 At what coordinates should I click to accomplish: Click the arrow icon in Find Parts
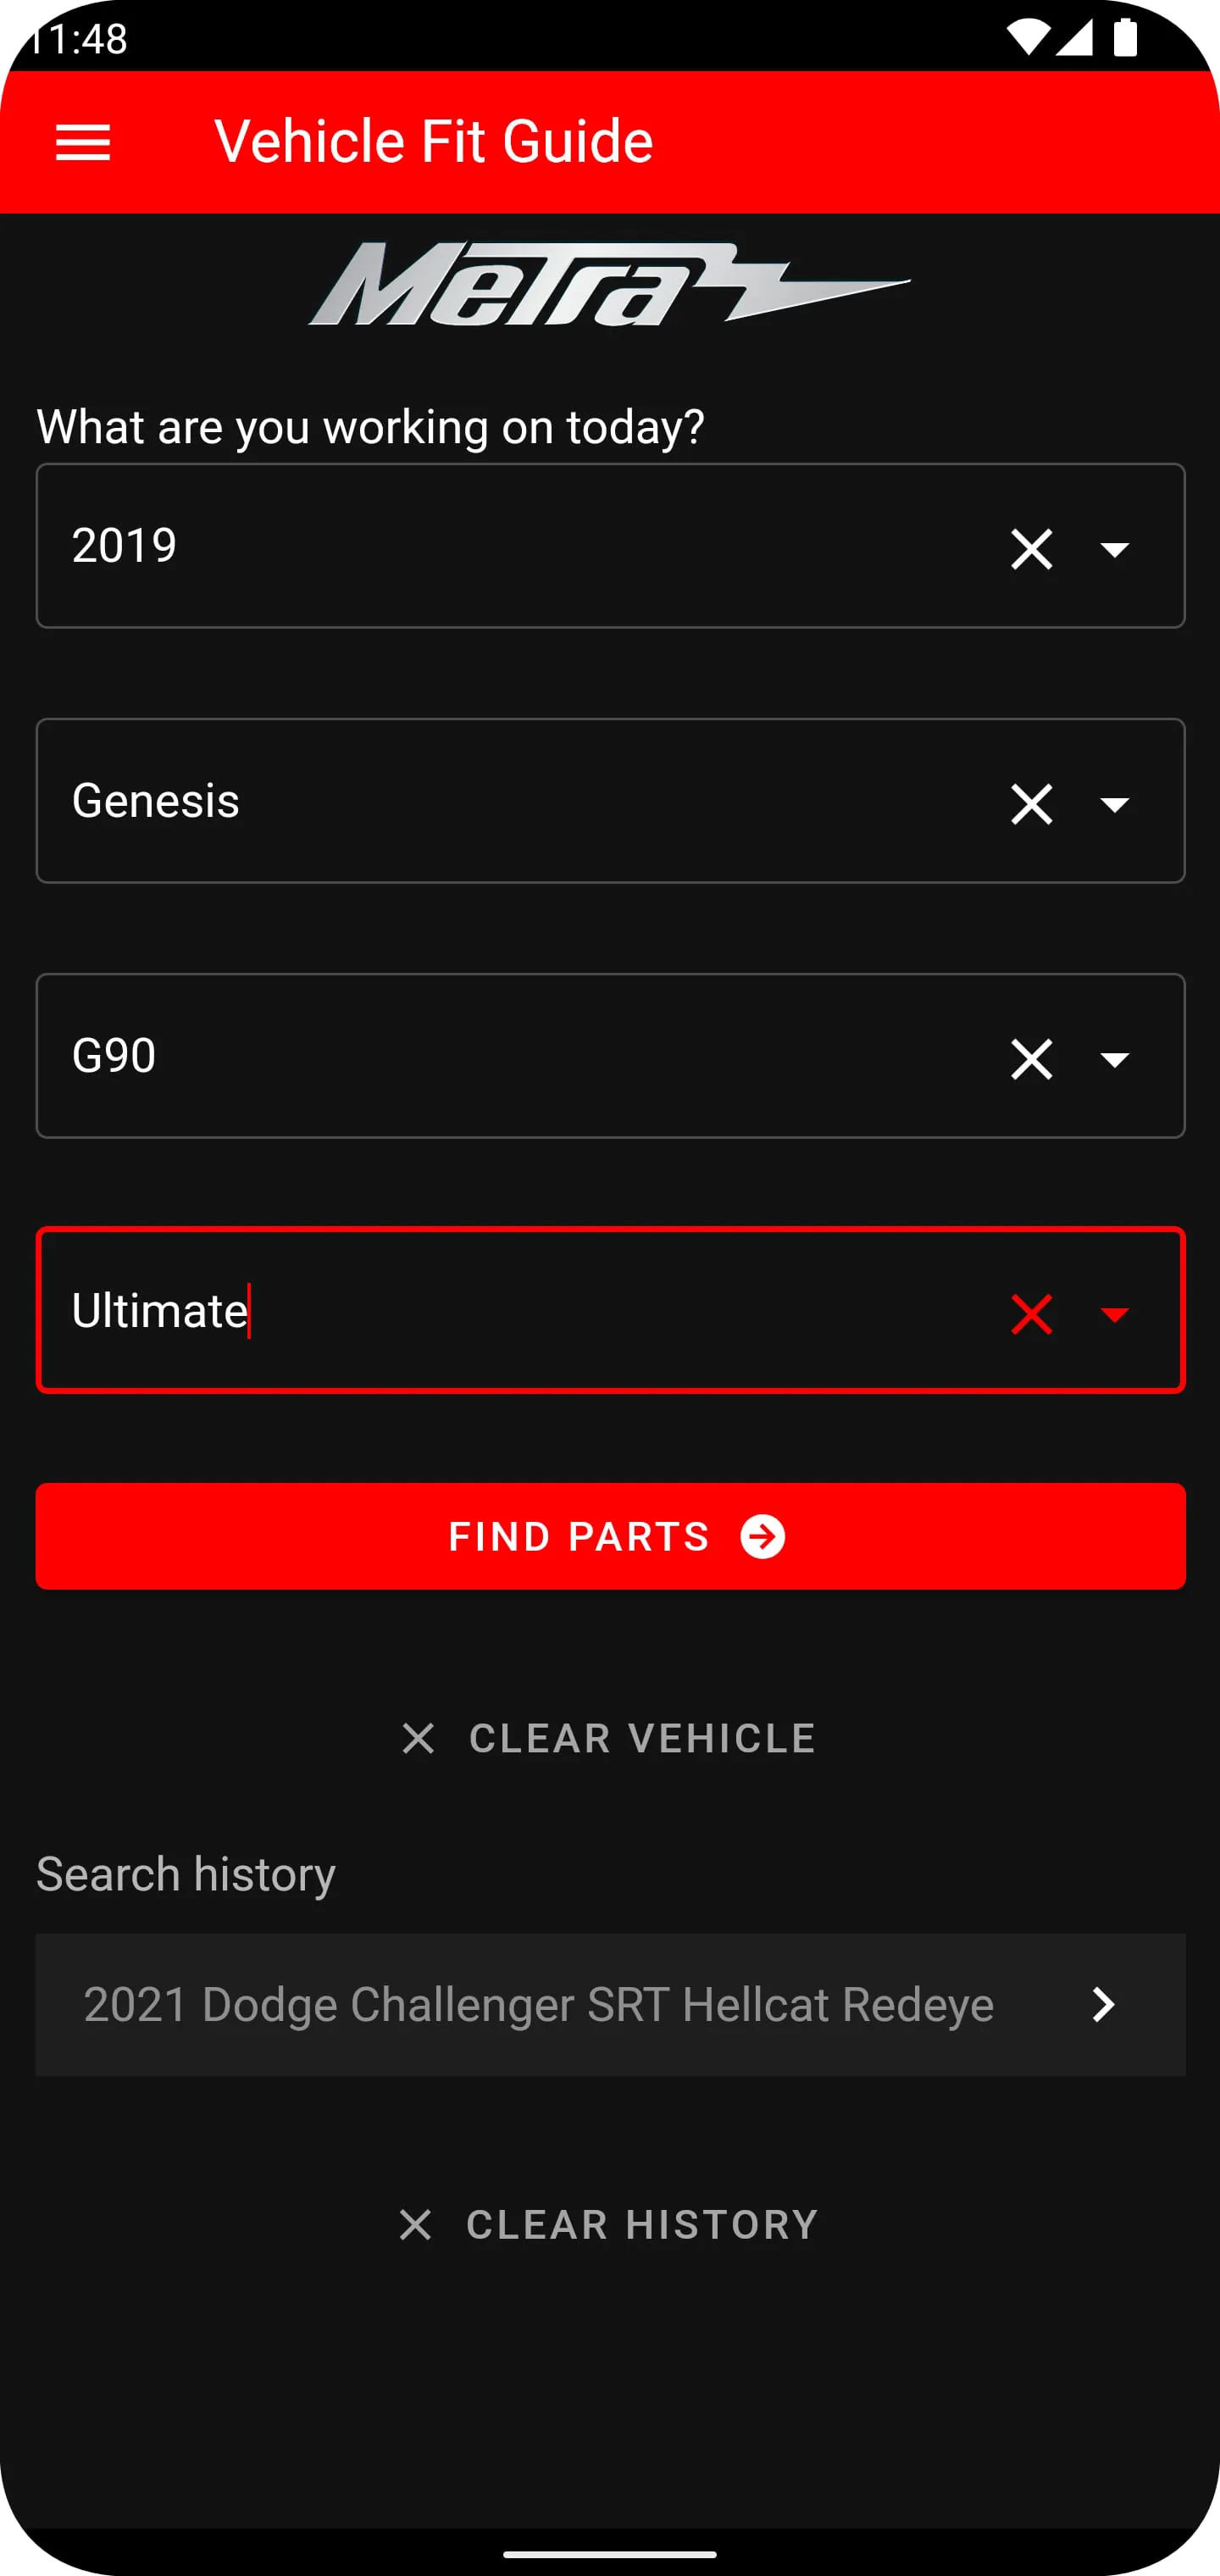click(x=763, y=1537)
